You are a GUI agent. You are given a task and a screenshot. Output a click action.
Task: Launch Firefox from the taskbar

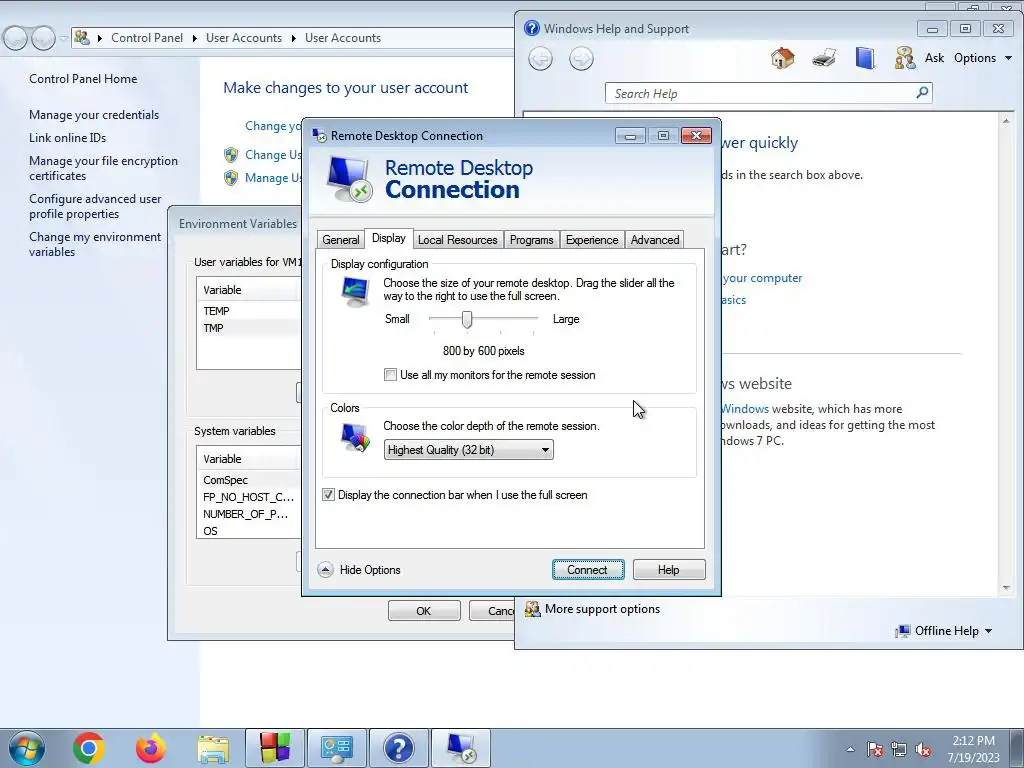(151, 748)
